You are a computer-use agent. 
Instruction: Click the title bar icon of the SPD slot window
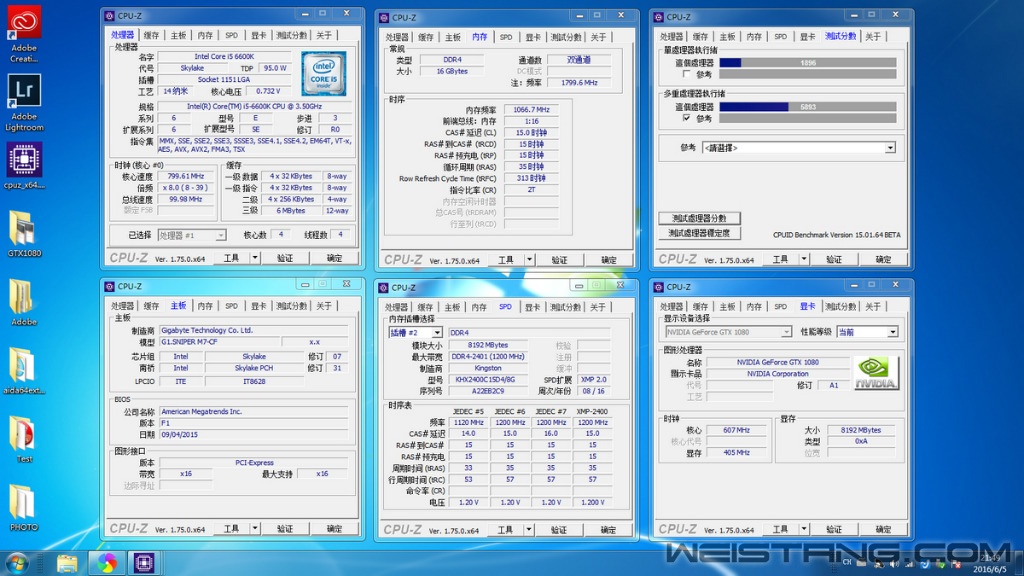point(383,287)
